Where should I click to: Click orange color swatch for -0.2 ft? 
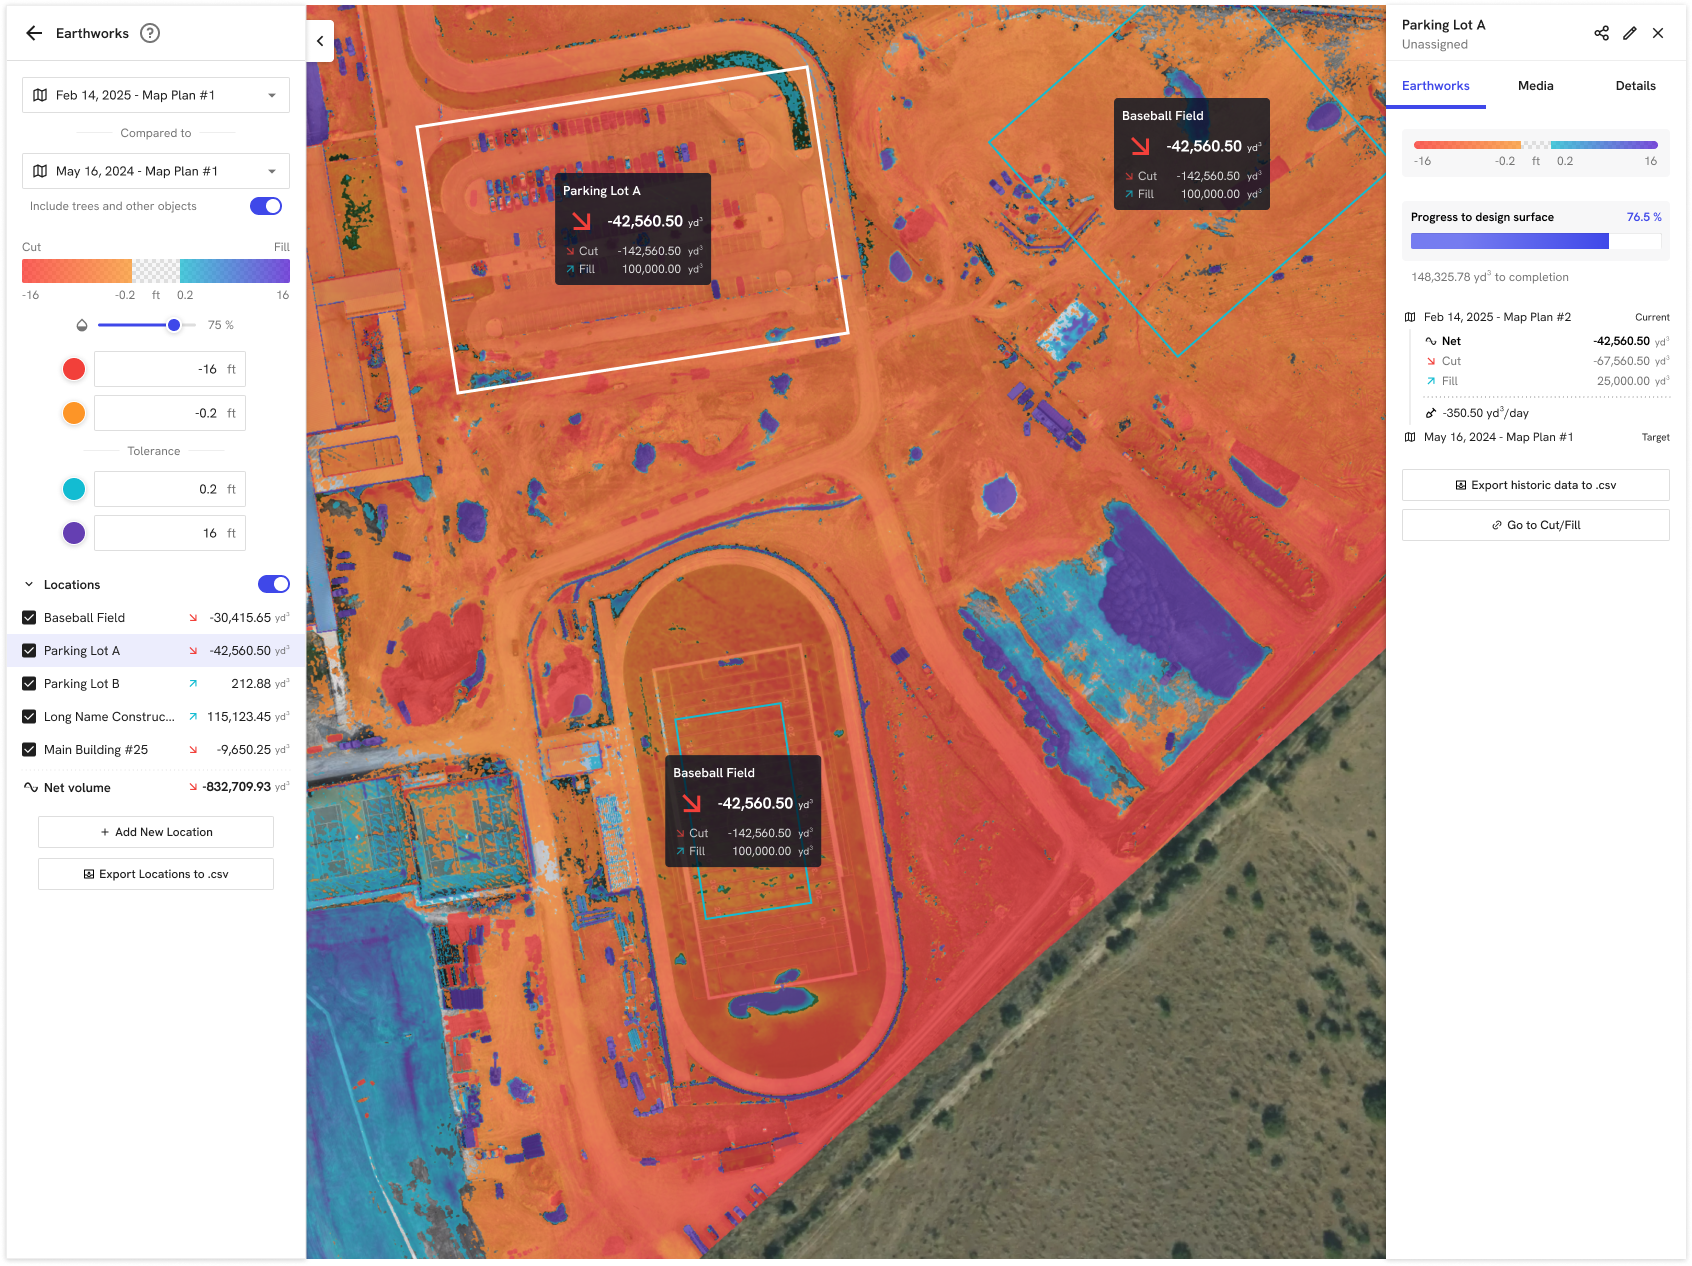(x=74, y=413)
